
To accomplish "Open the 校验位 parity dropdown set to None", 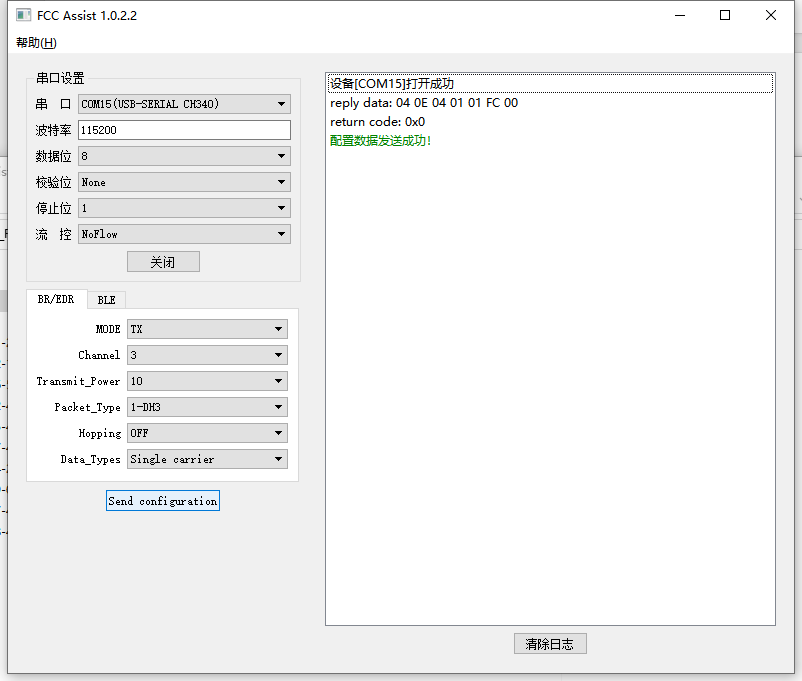I will pos(184,182).
